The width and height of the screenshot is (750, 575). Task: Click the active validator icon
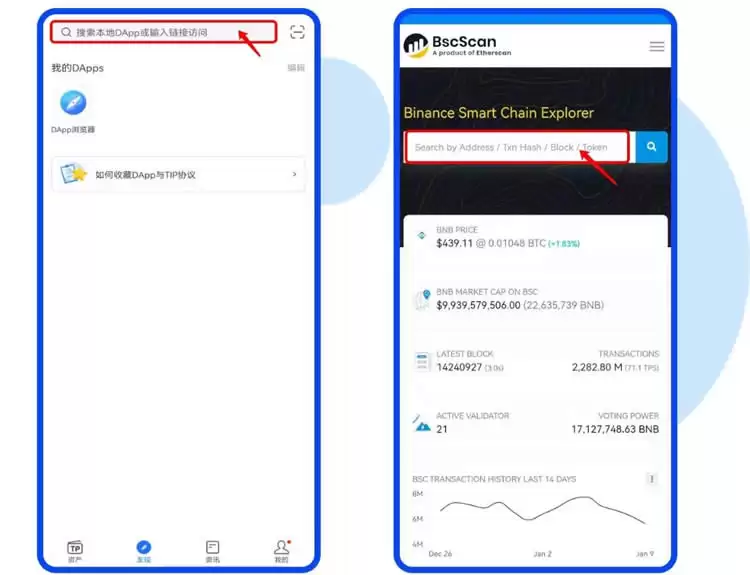[421, 423]
